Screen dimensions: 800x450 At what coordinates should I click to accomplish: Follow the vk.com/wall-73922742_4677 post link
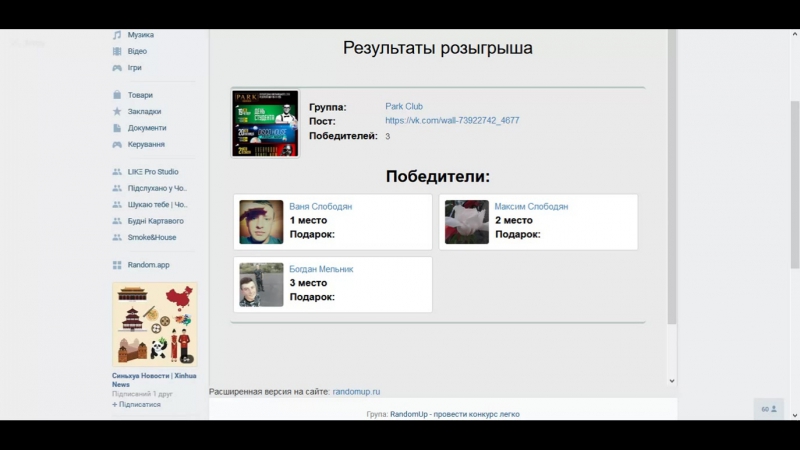(452, 121)
